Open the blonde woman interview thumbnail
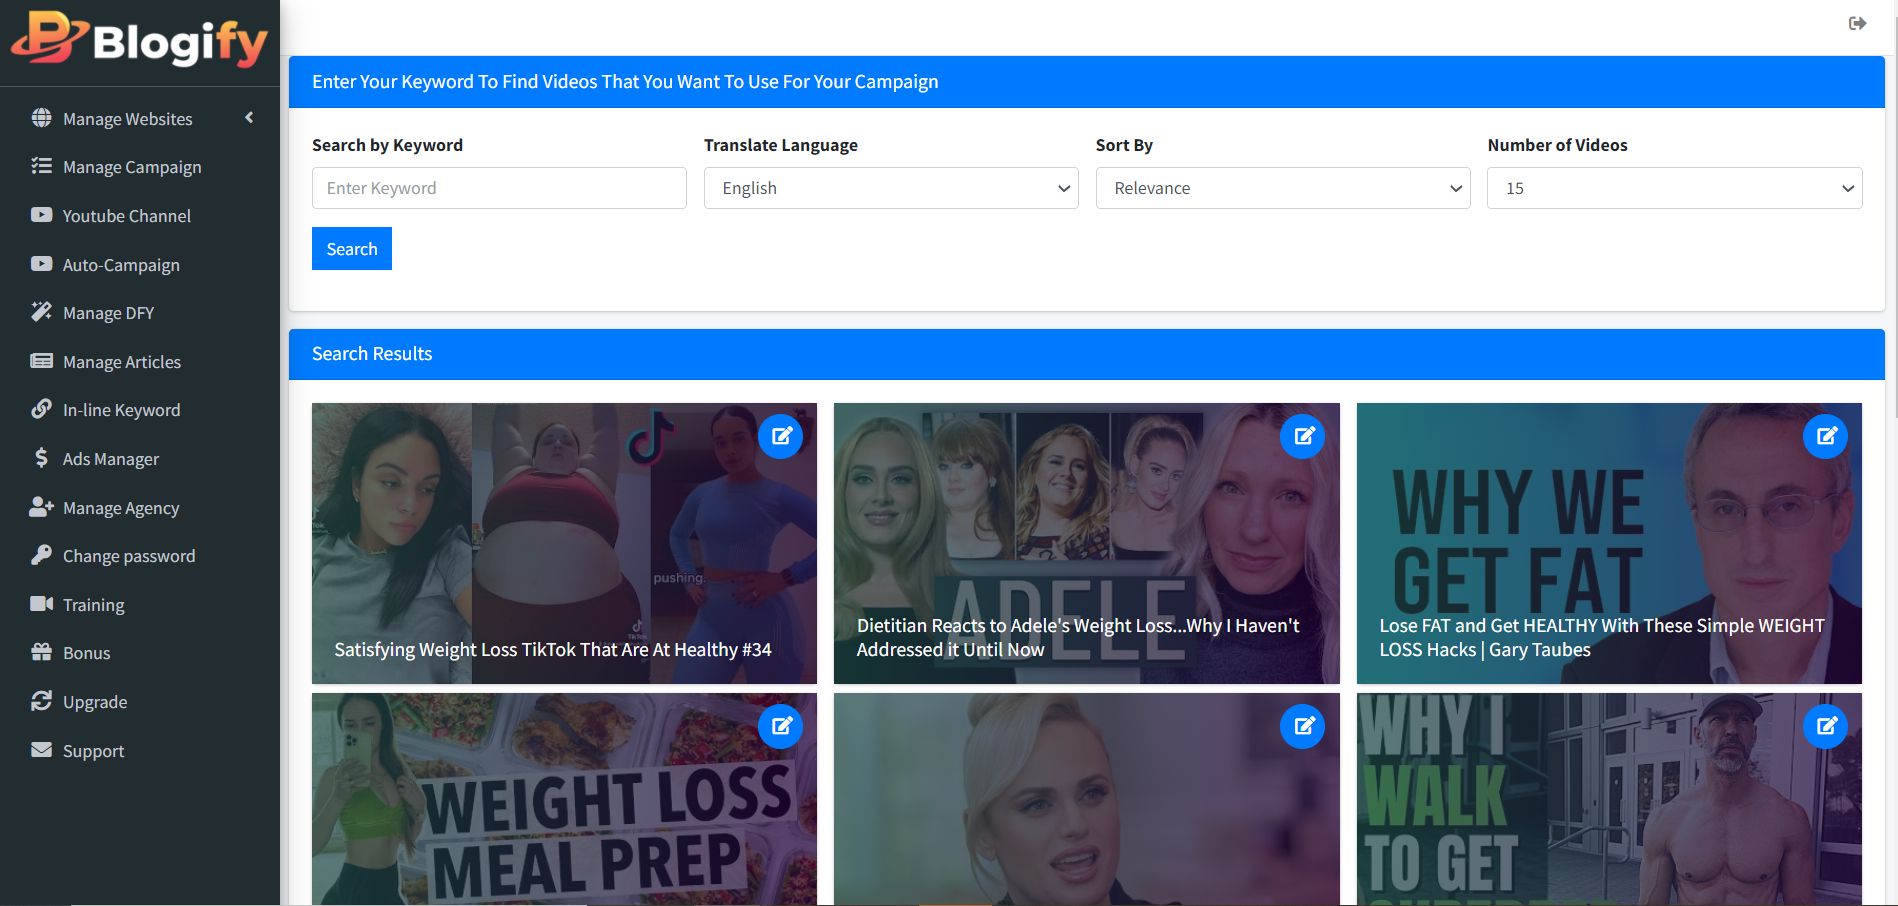 point(1086,799)
